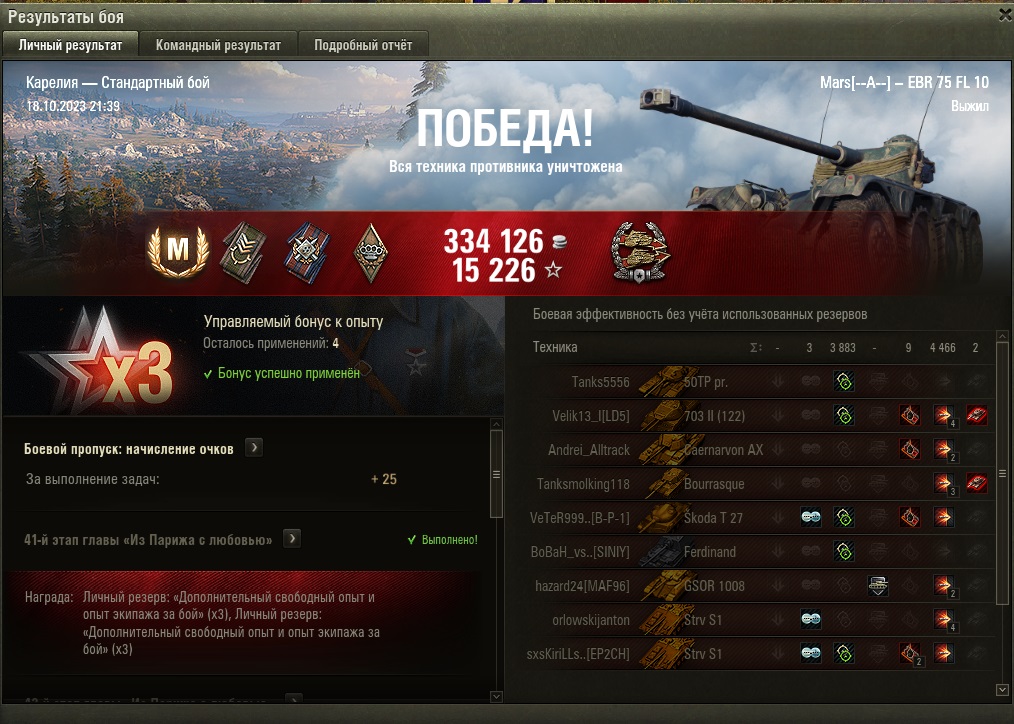
Task: Click scroll down arrow of vehicle list
Action: (1002, 690)
